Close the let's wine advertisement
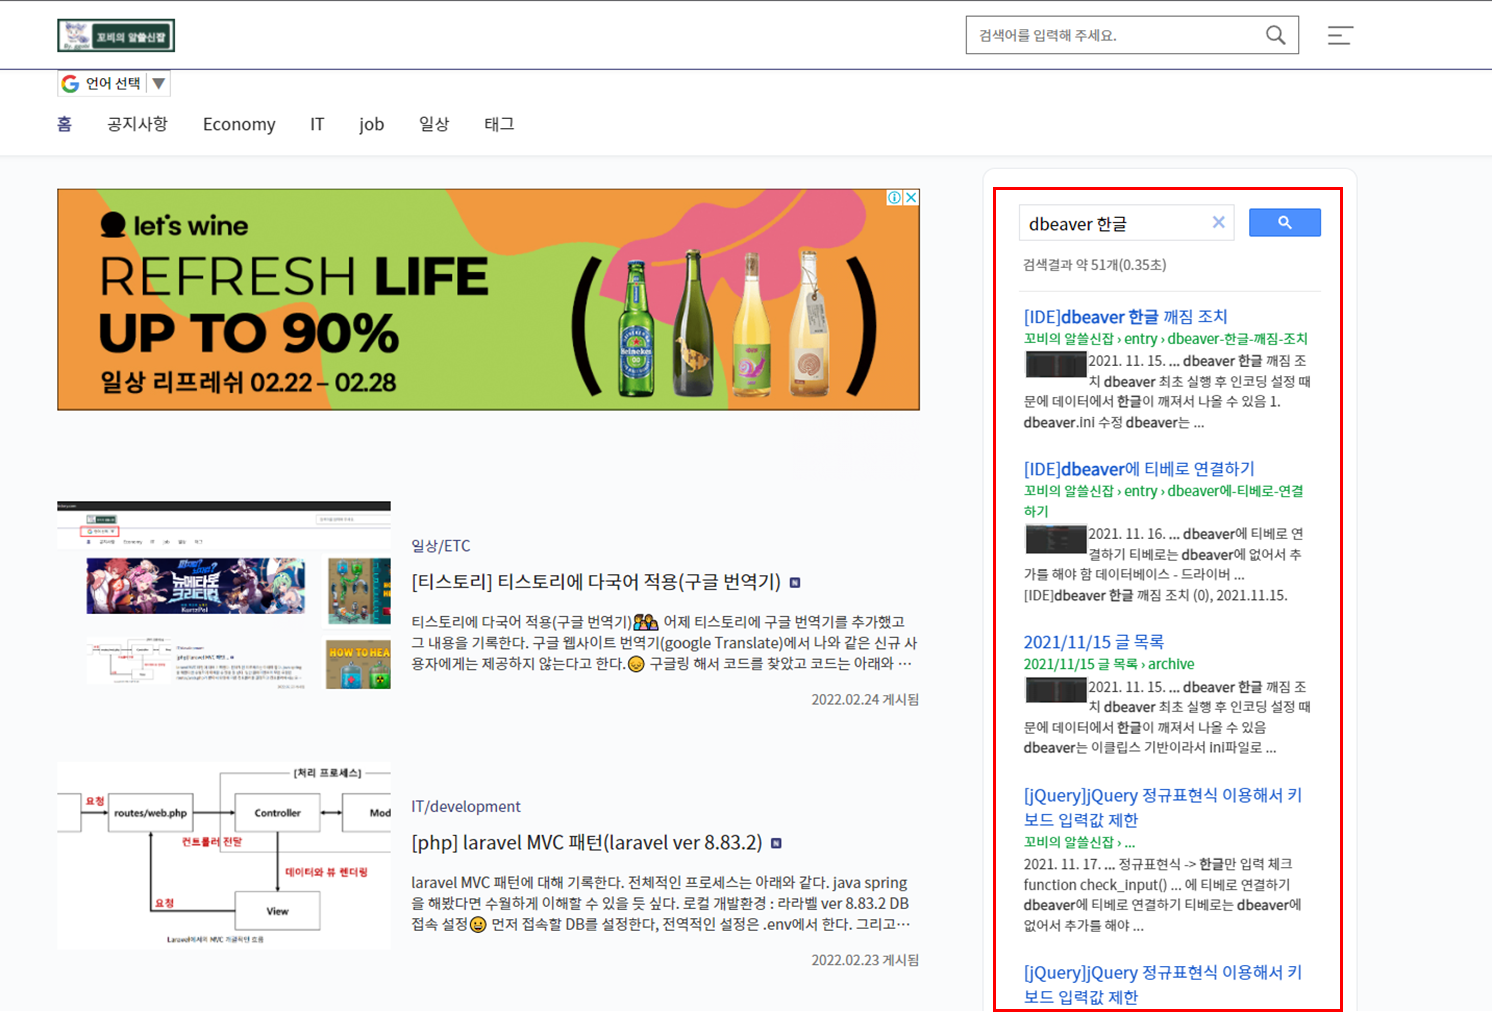The image size is (1492, 1012). pyautogui.click(x=911, y=198)
